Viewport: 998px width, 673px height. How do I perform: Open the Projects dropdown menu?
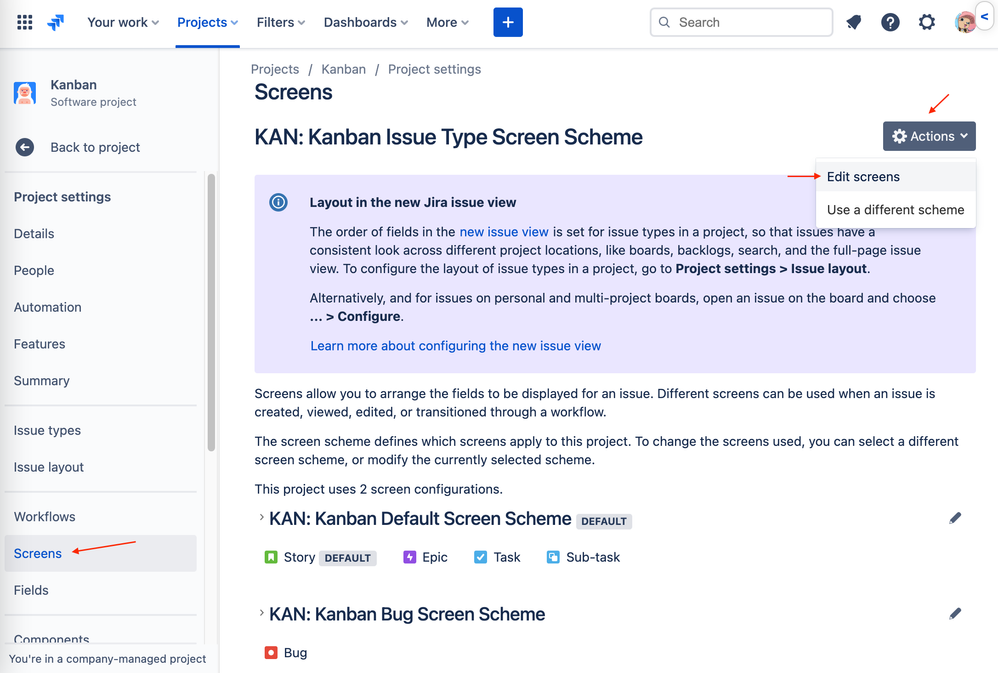[207, 22]
